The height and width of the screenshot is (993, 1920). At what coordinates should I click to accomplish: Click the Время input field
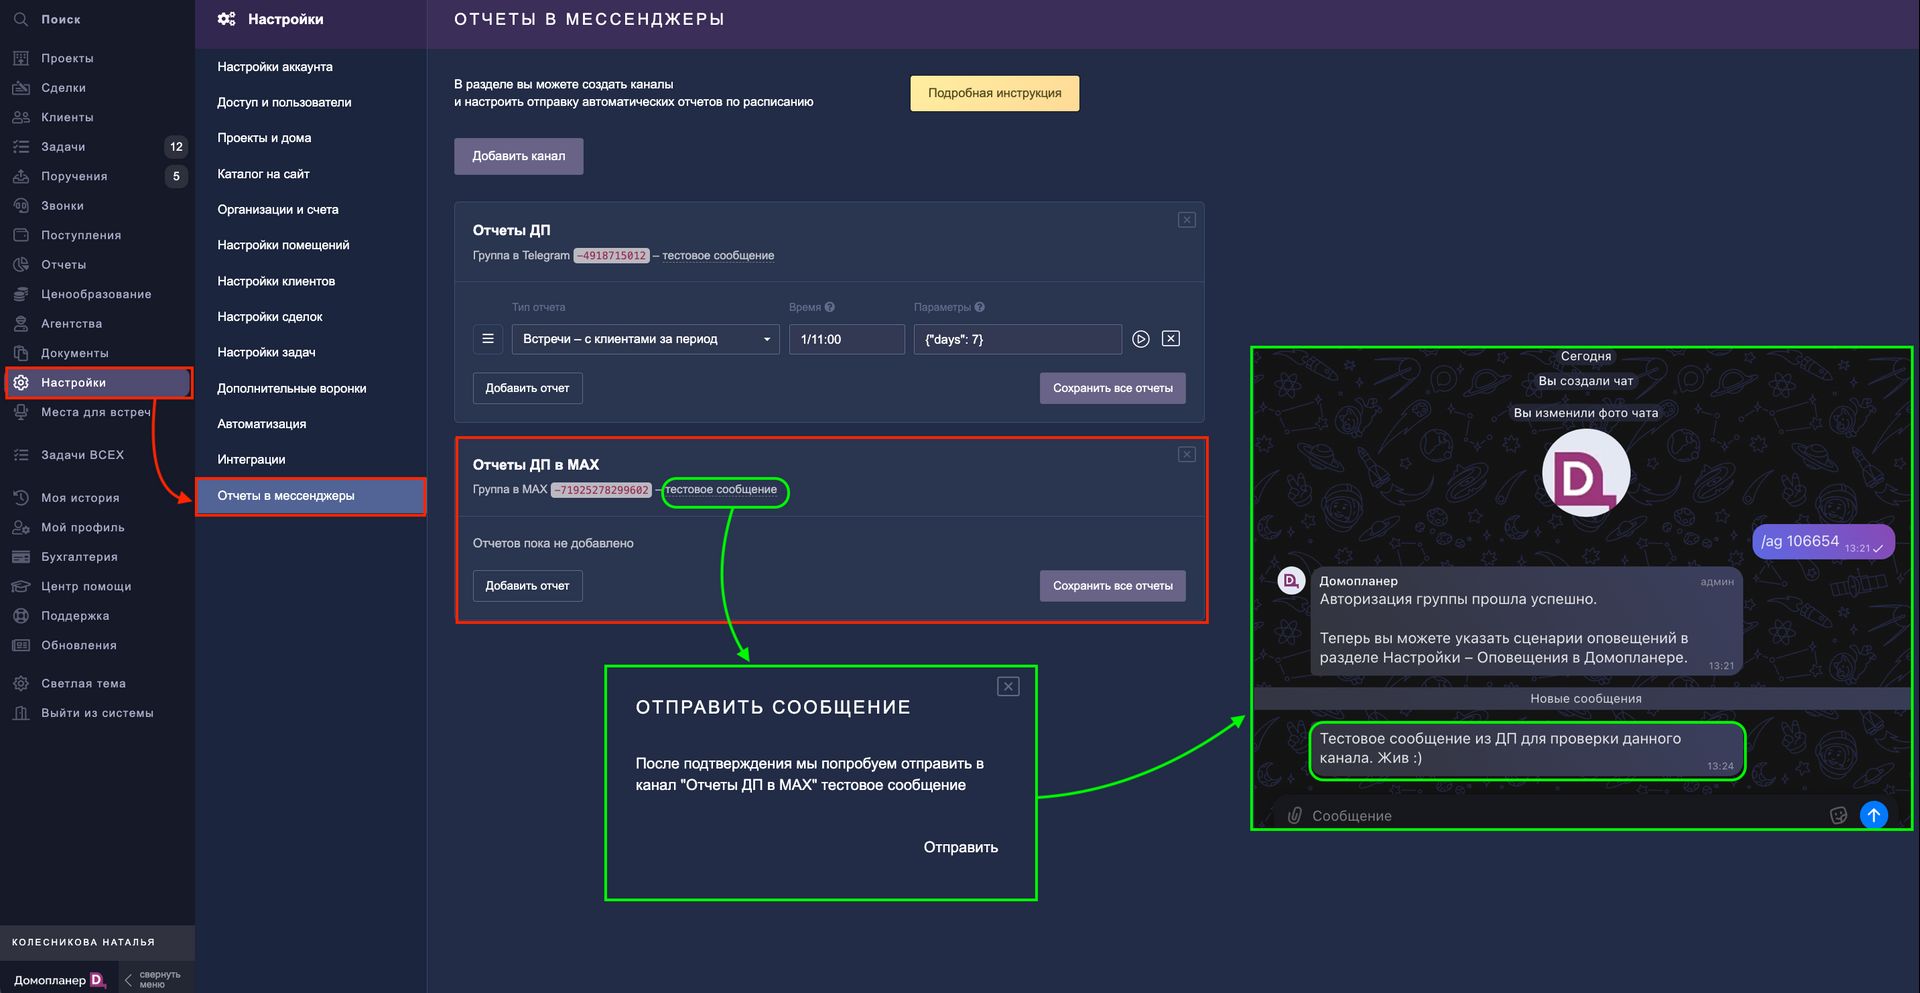(846, 339)
